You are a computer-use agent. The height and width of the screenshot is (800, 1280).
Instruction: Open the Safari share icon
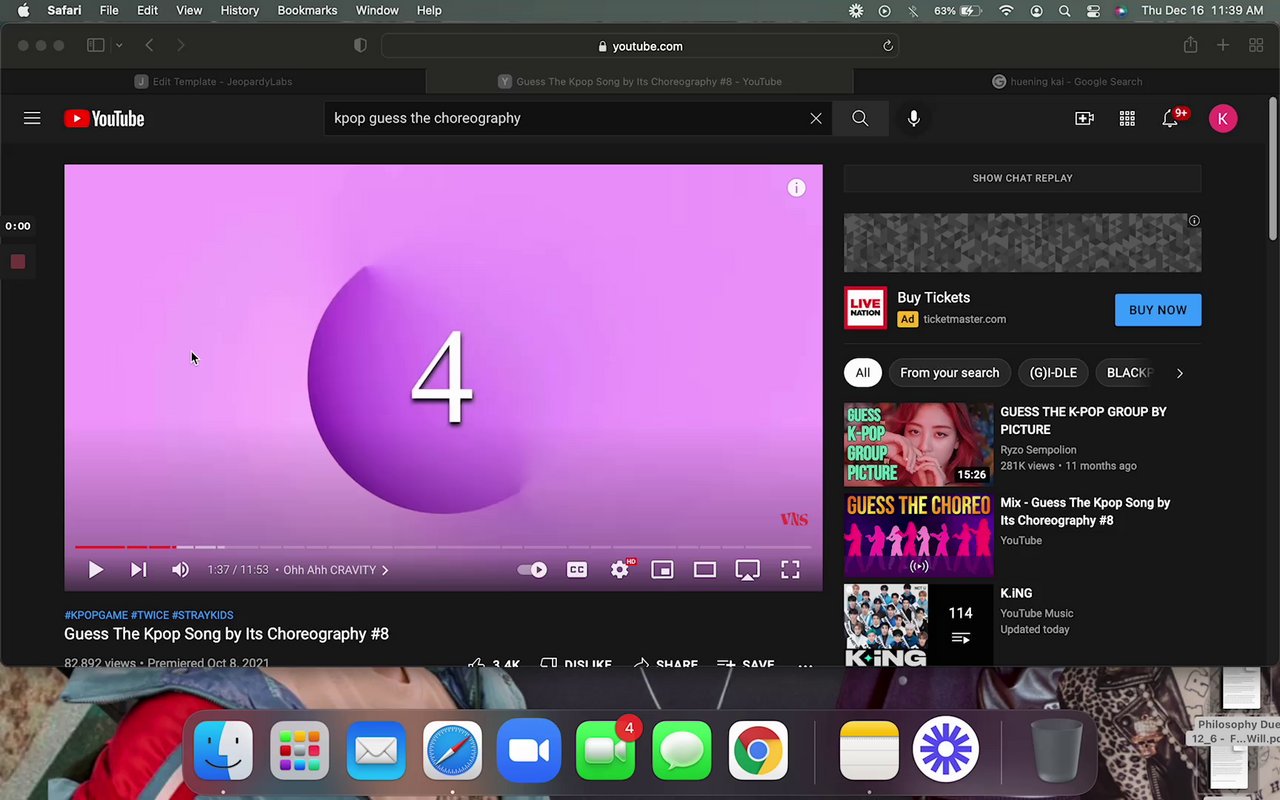1190,45
